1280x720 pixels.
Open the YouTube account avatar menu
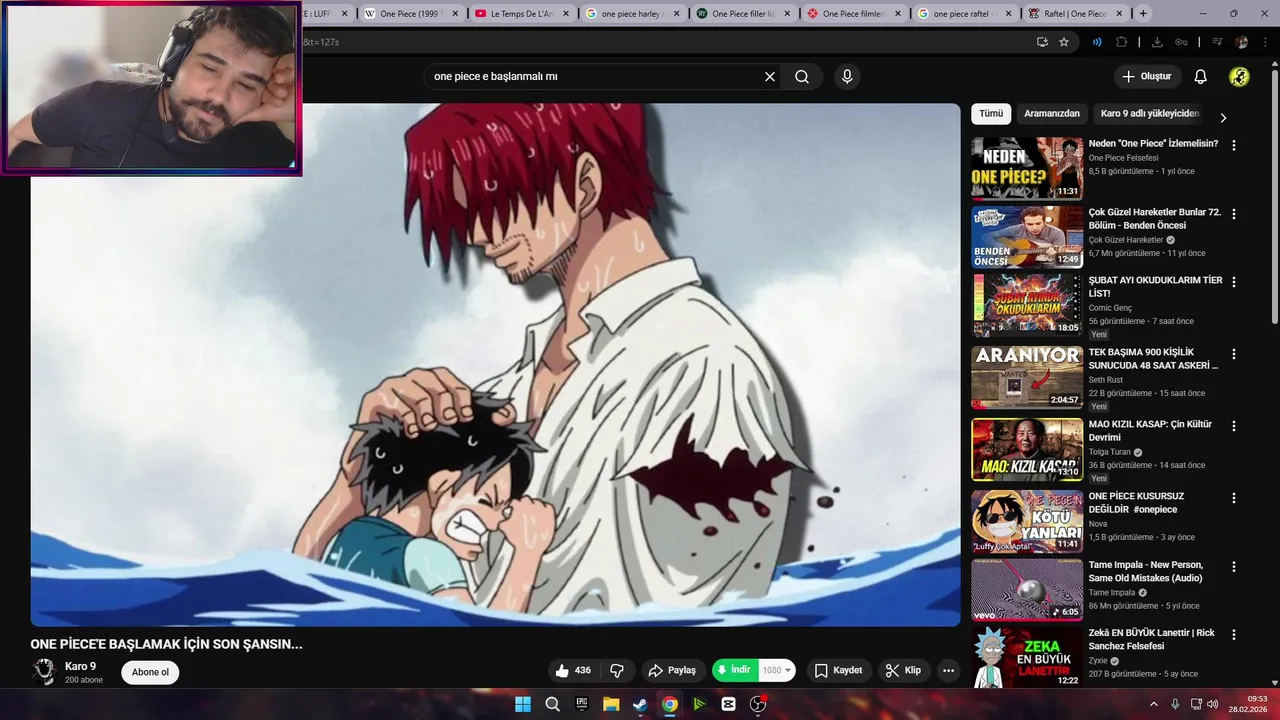click(x=1239, y=77)
